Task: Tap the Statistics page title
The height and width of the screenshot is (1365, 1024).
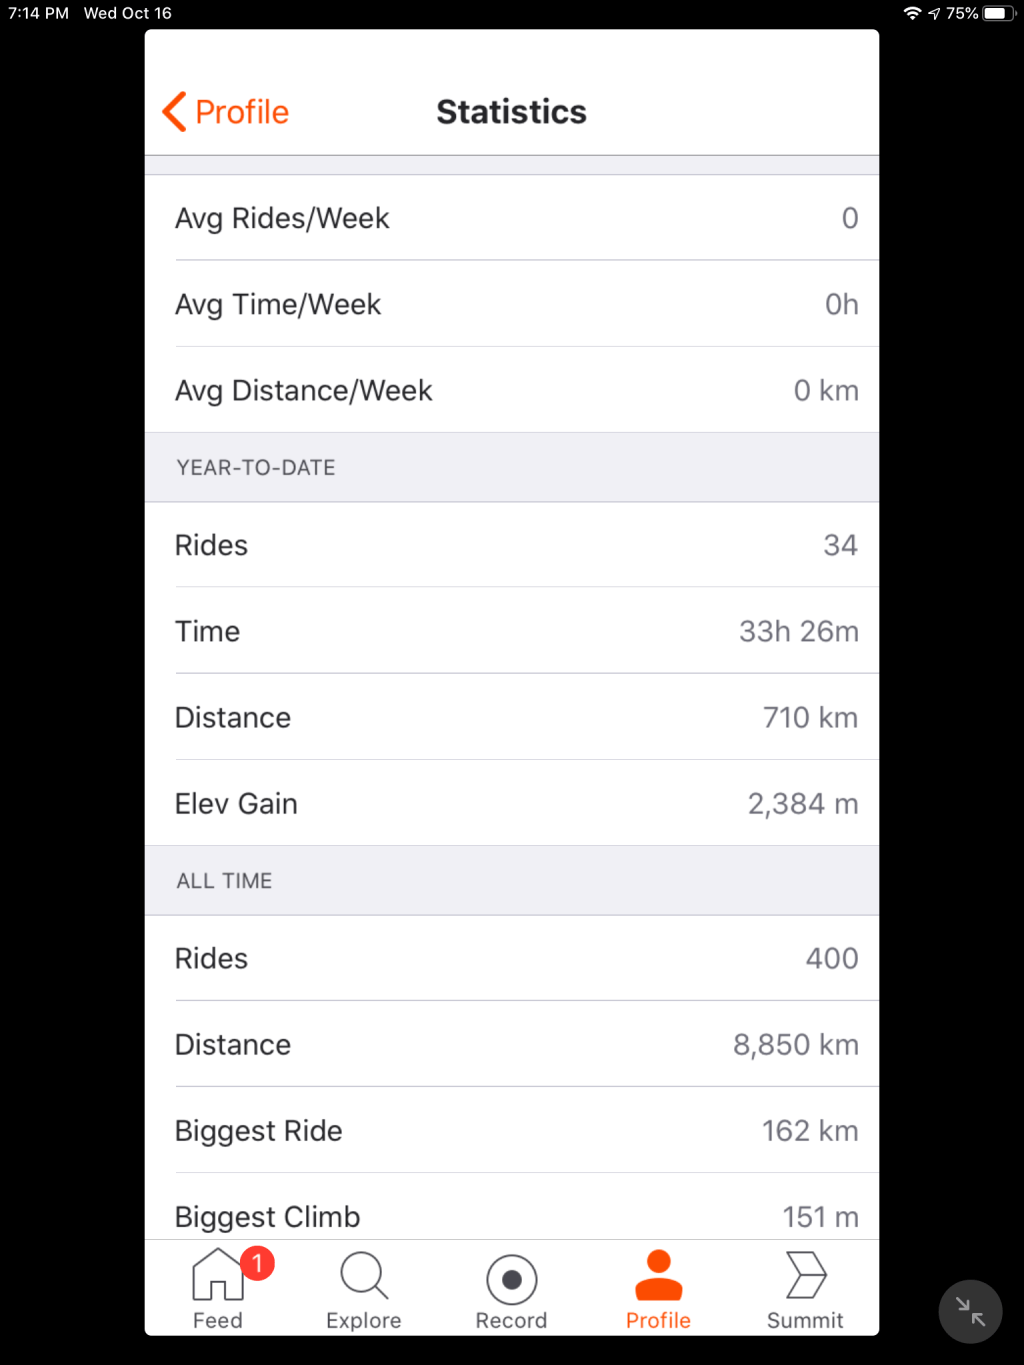Action: (511, 112)
